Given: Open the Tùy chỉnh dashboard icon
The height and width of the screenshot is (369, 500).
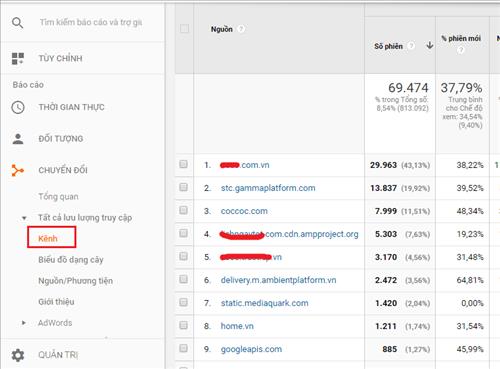Looking at the screenshot, I should (18, 58).
